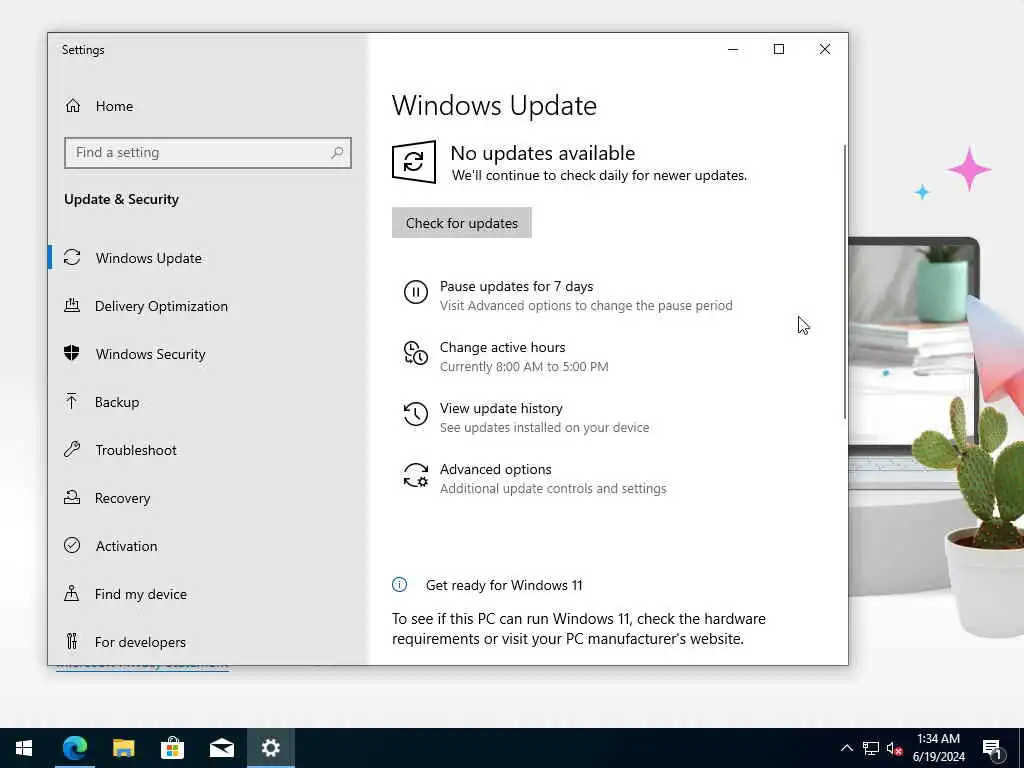
Task: Launch Microsoft Edge from the taskbar
Action: [74, 748]
